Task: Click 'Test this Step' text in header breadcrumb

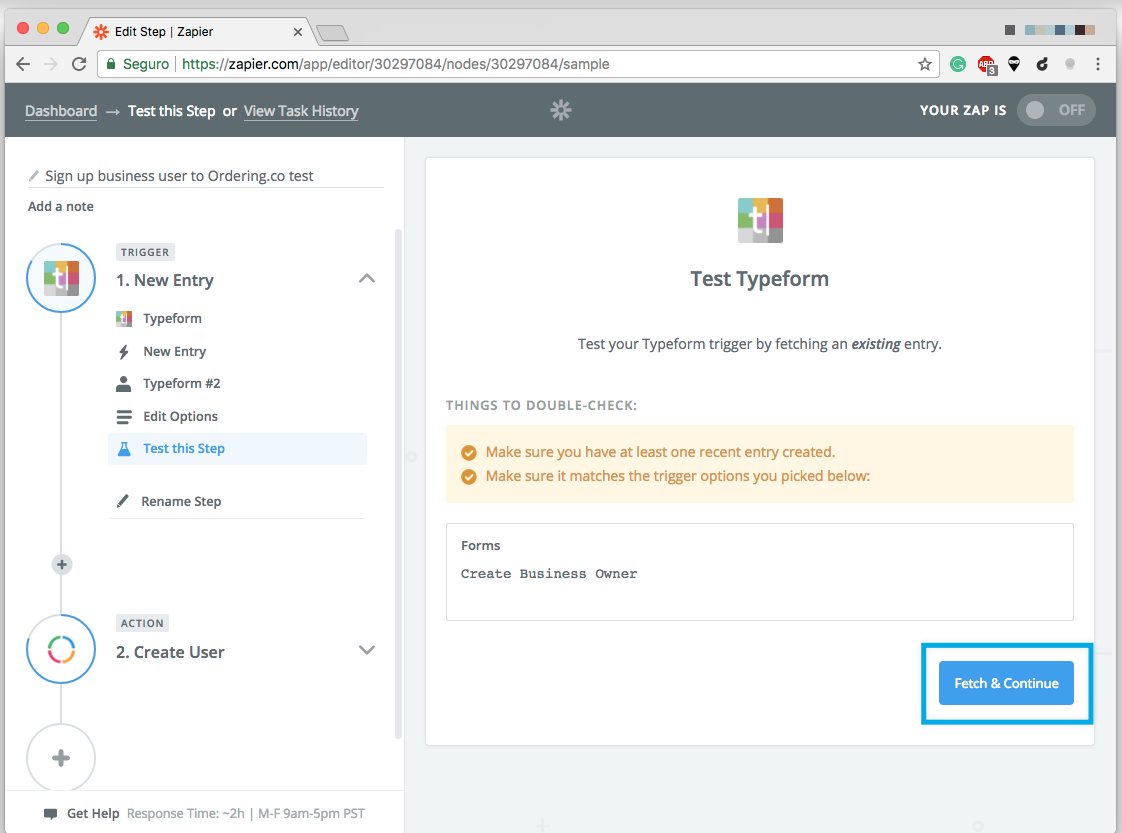Action: (172, 111)
